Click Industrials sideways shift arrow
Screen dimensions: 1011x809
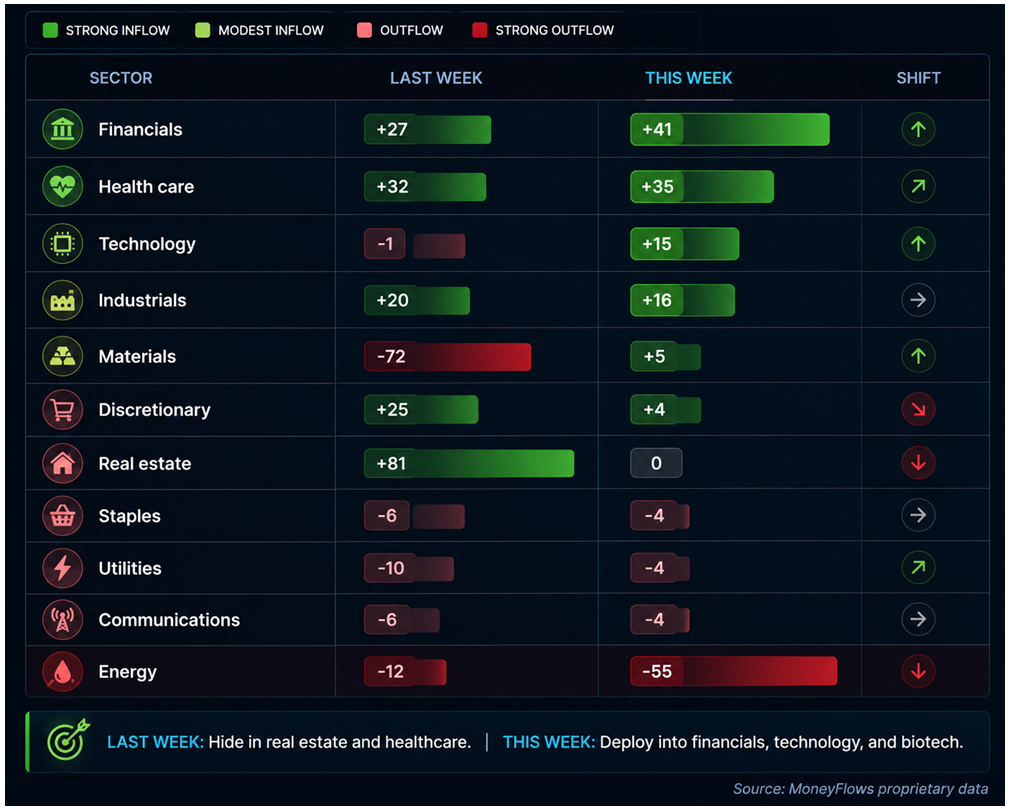[918, 300]
